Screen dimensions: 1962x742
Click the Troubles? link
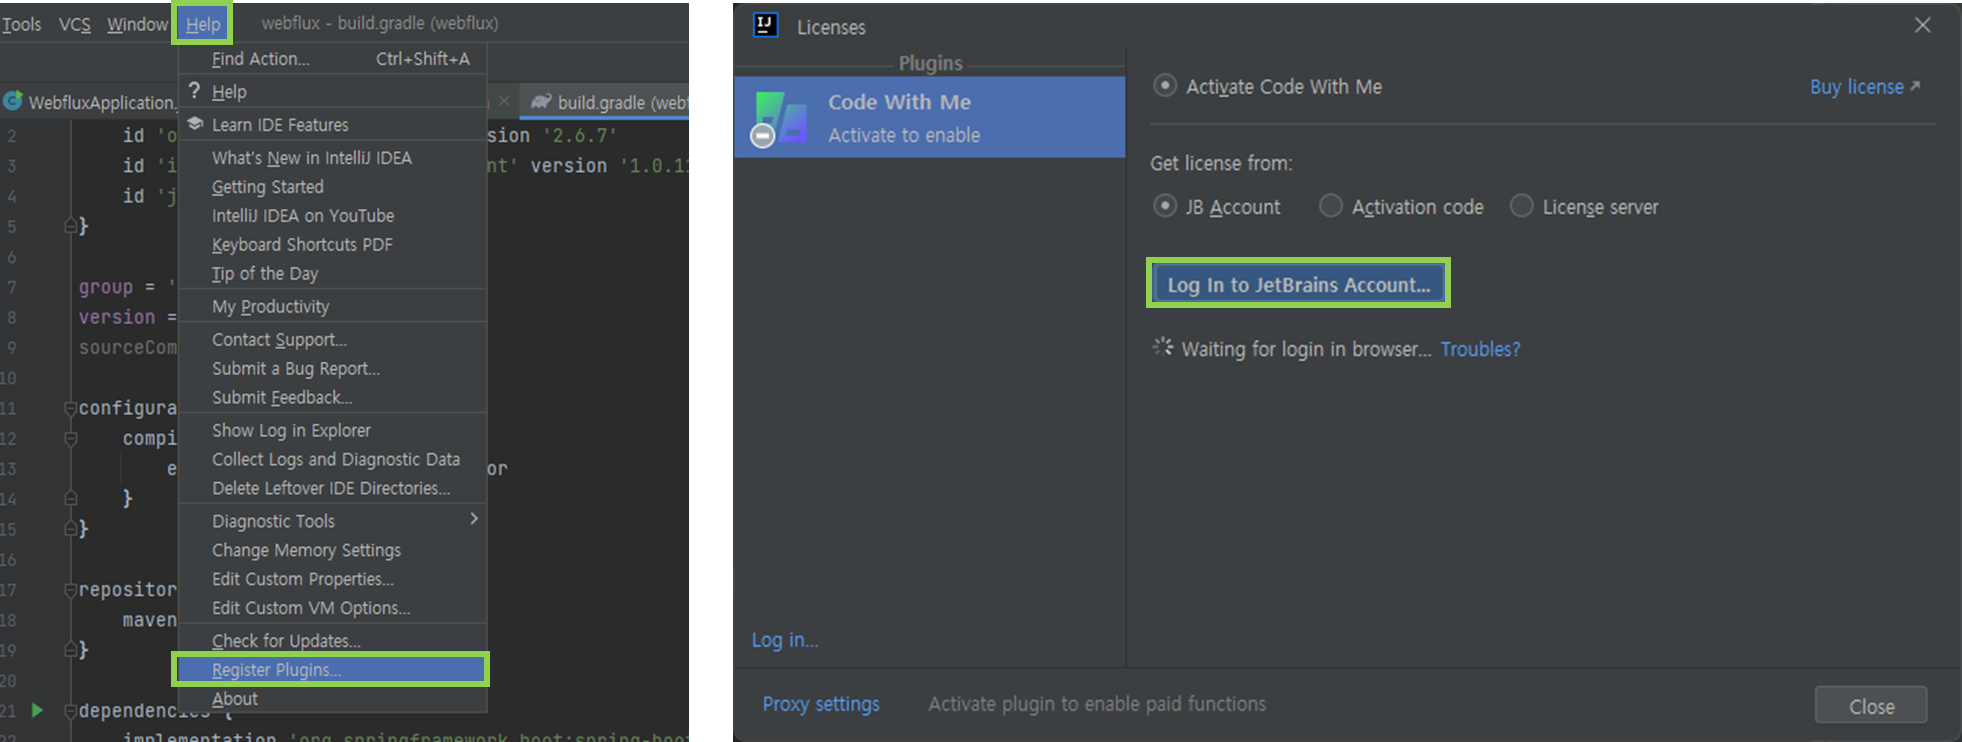1480,349
